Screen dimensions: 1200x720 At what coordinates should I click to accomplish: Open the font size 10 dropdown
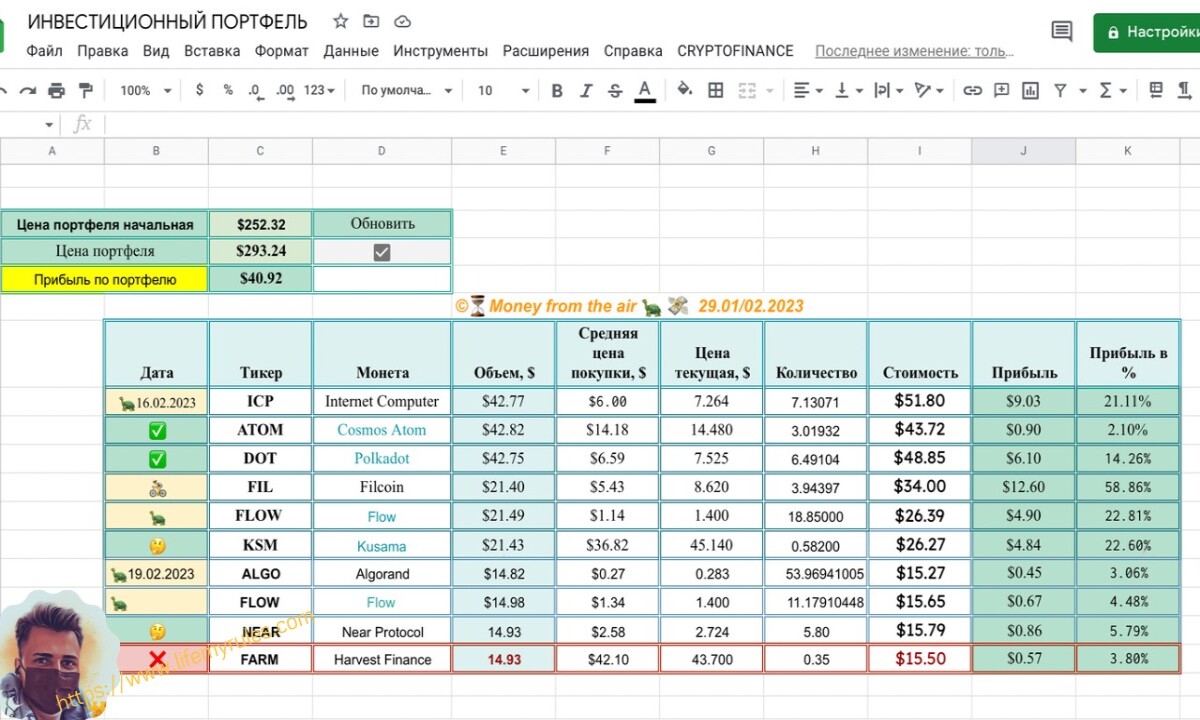pos(503,90)
